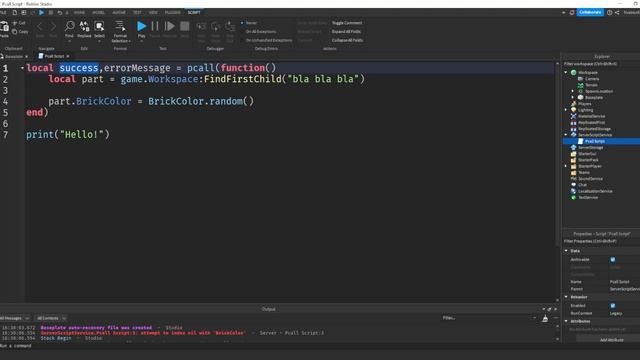Switch to the Baseplate document tab
The height and width of the screenshot is (360, 640).
[13, 56]
